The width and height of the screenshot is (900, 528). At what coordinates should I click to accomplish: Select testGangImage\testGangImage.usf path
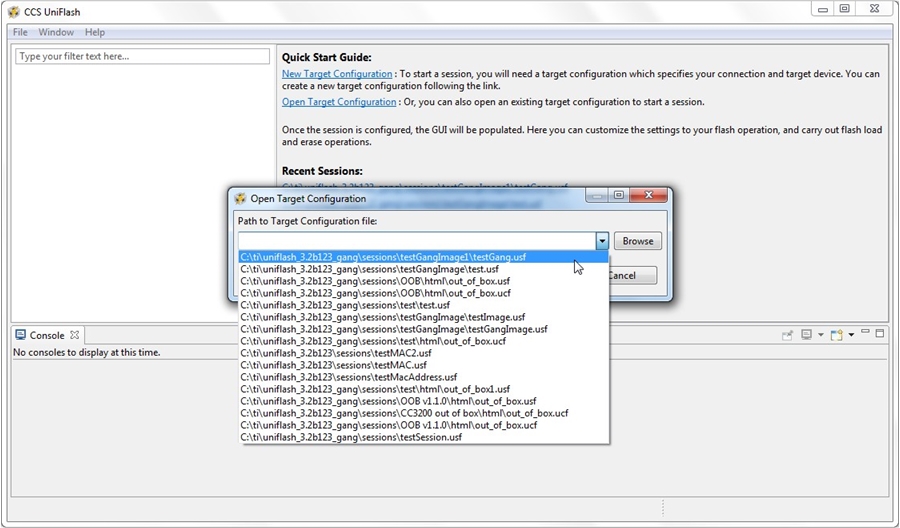tap(423, 329)
